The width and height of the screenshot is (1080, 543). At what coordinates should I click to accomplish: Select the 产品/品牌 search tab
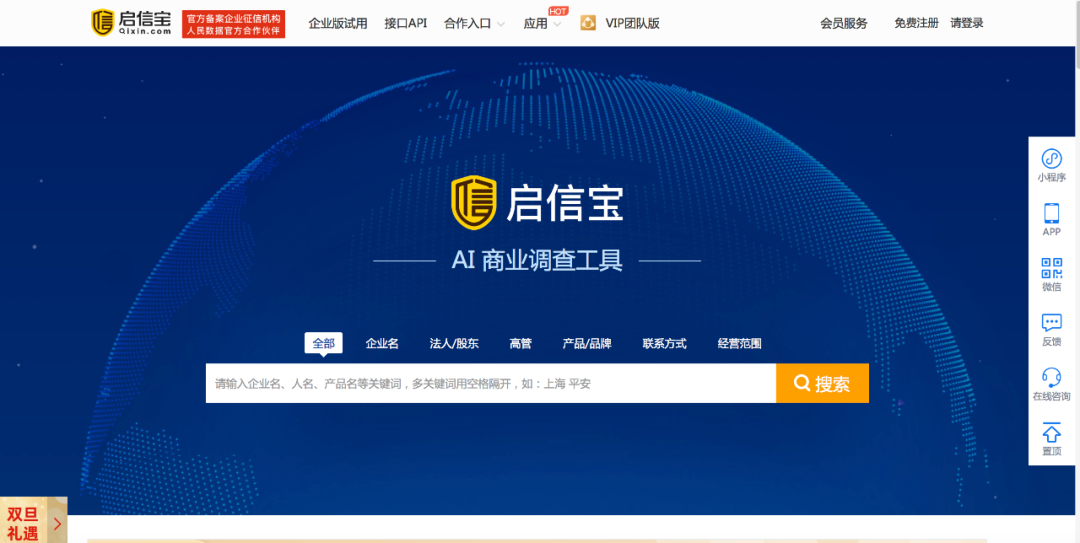[587, 343]
